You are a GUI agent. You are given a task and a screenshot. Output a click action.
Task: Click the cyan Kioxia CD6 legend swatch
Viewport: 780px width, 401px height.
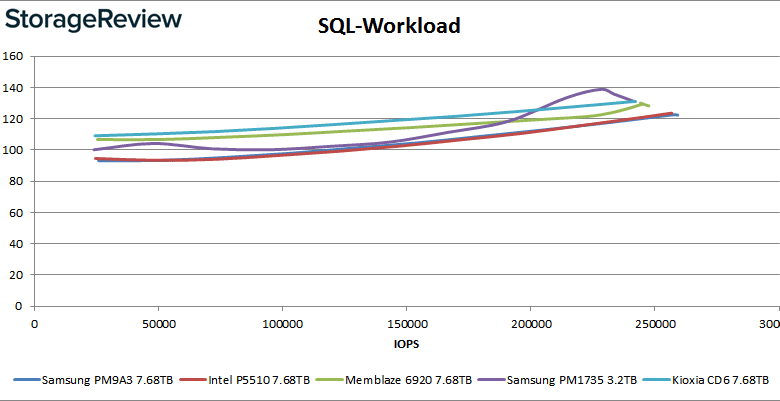point(656,380)
